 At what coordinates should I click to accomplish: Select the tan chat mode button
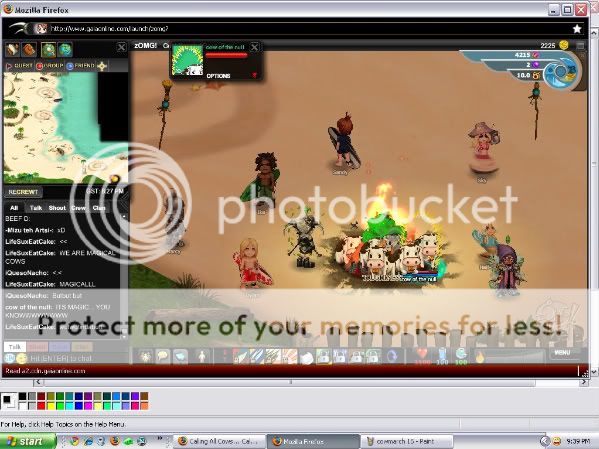click(x=82, y=347)
